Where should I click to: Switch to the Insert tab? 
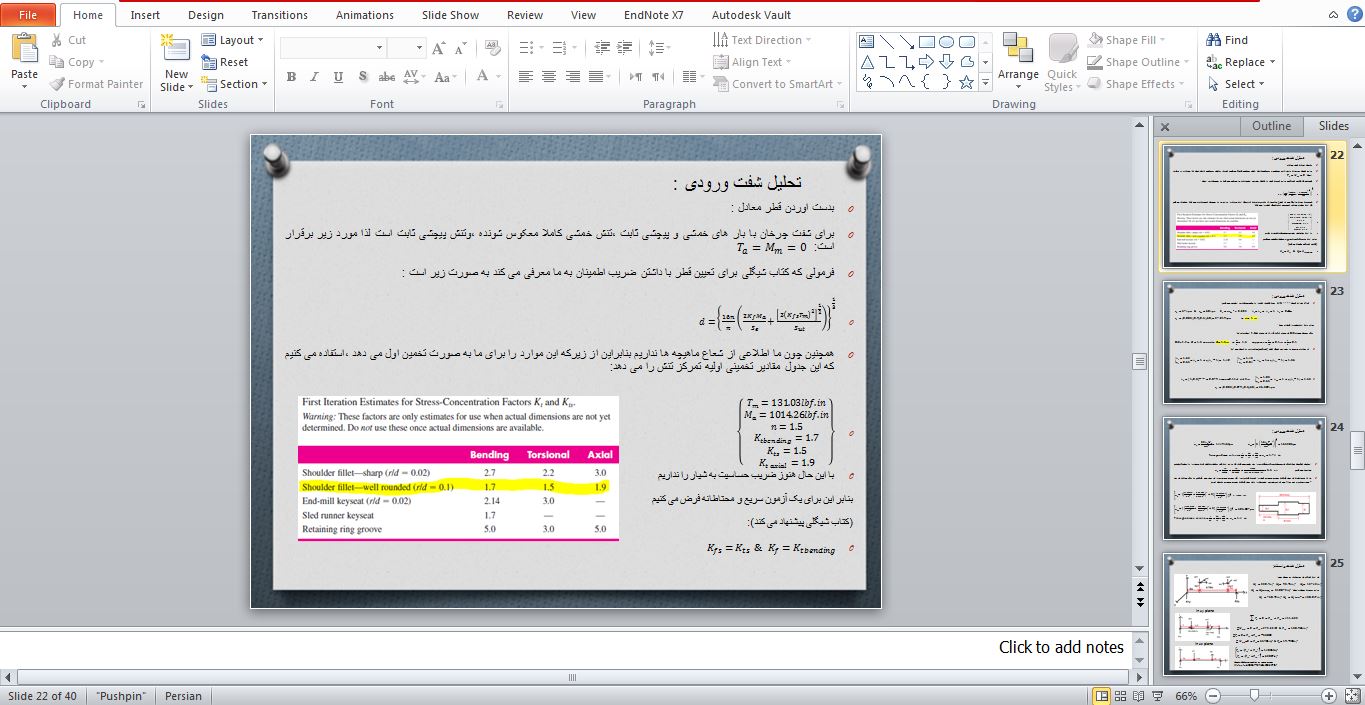coord(145,15)
